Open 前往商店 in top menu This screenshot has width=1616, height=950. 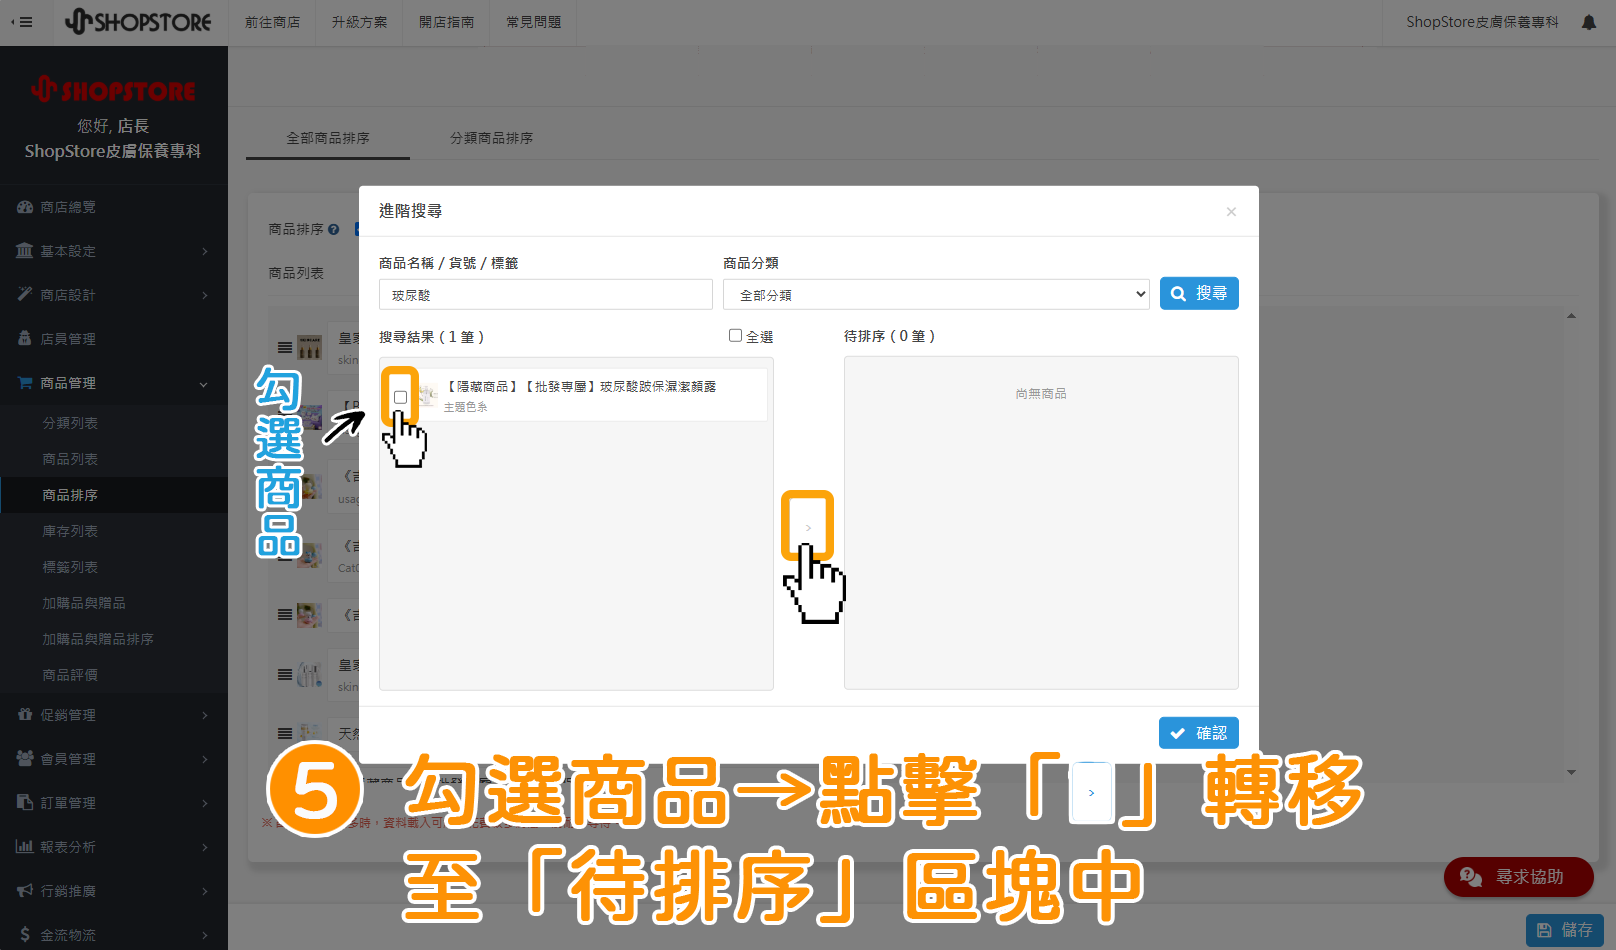[x=272, y=22]
